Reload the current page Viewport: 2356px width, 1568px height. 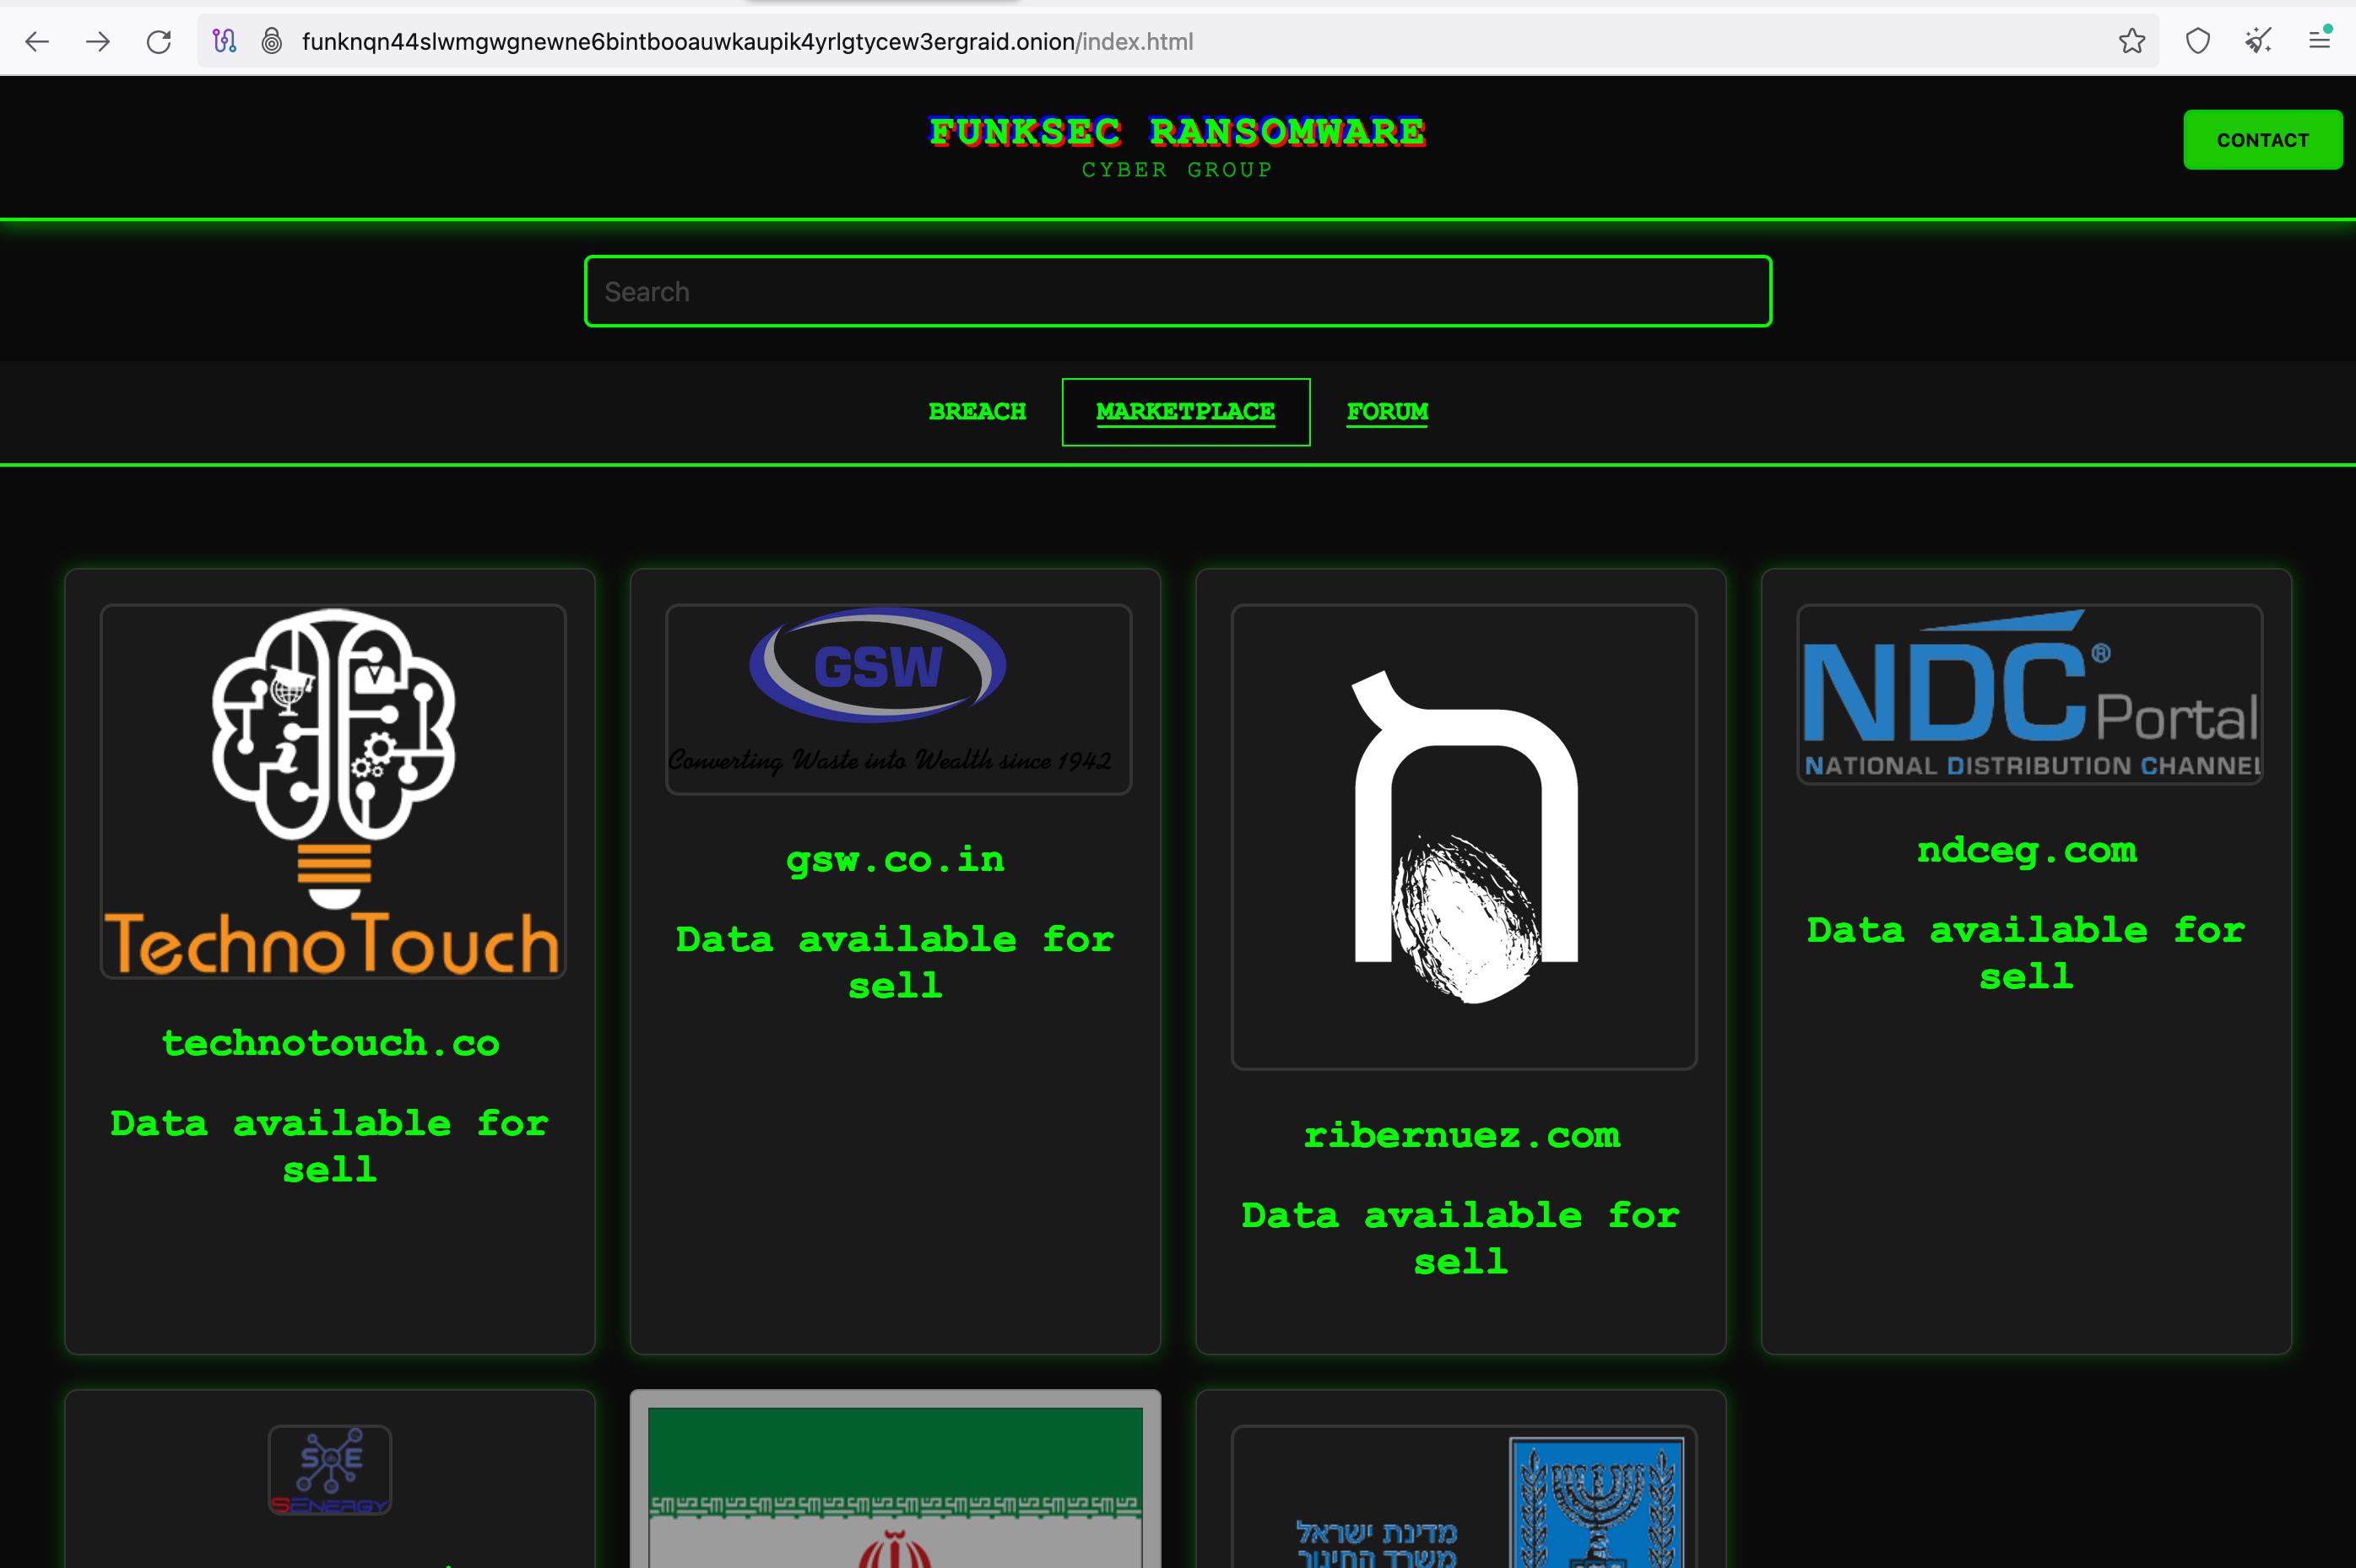(x=158, y=41)
